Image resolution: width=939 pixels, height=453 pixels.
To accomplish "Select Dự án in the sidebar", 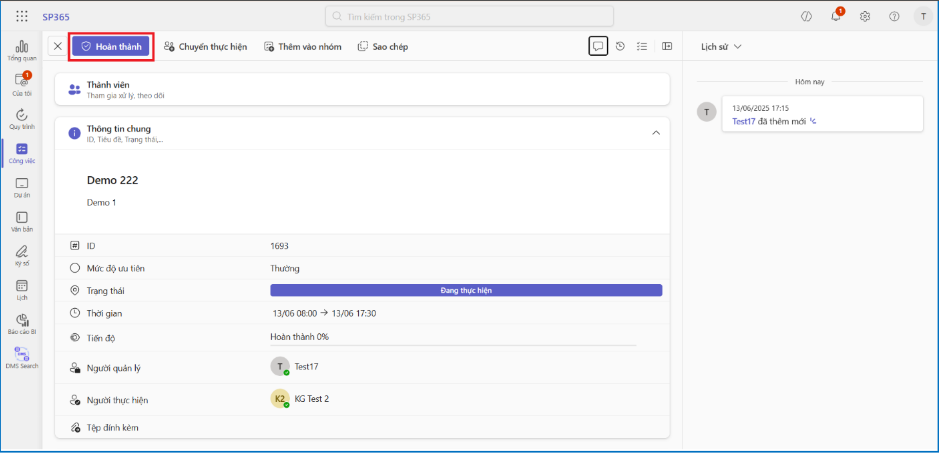I will [22, 187].
